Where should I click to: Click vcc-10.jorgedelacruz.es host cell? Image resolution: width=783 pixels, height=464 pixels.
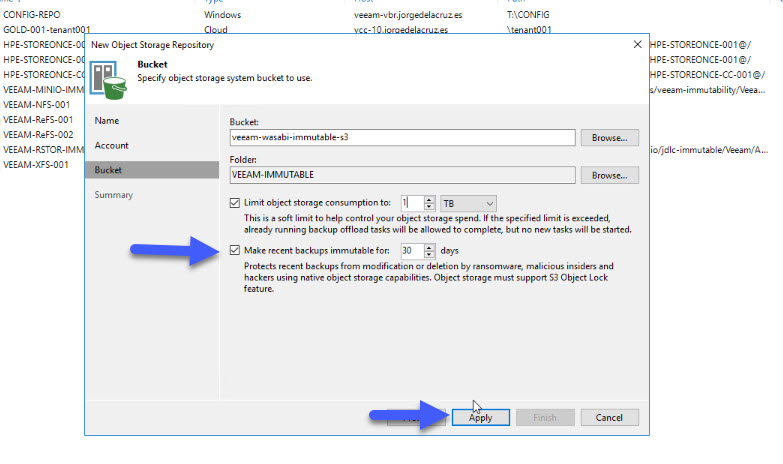click(401, 29)
